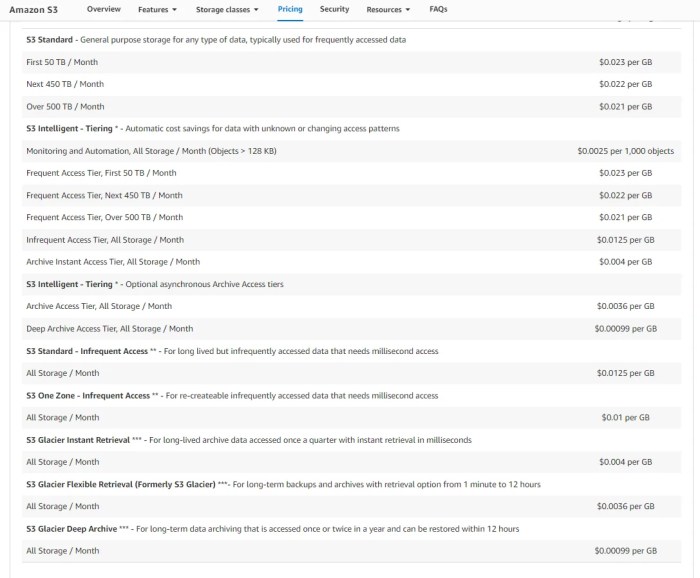Select Archive Instant Access Tier row
The image size is (700, 578).
pyautogui.click(x=351, y=262)
